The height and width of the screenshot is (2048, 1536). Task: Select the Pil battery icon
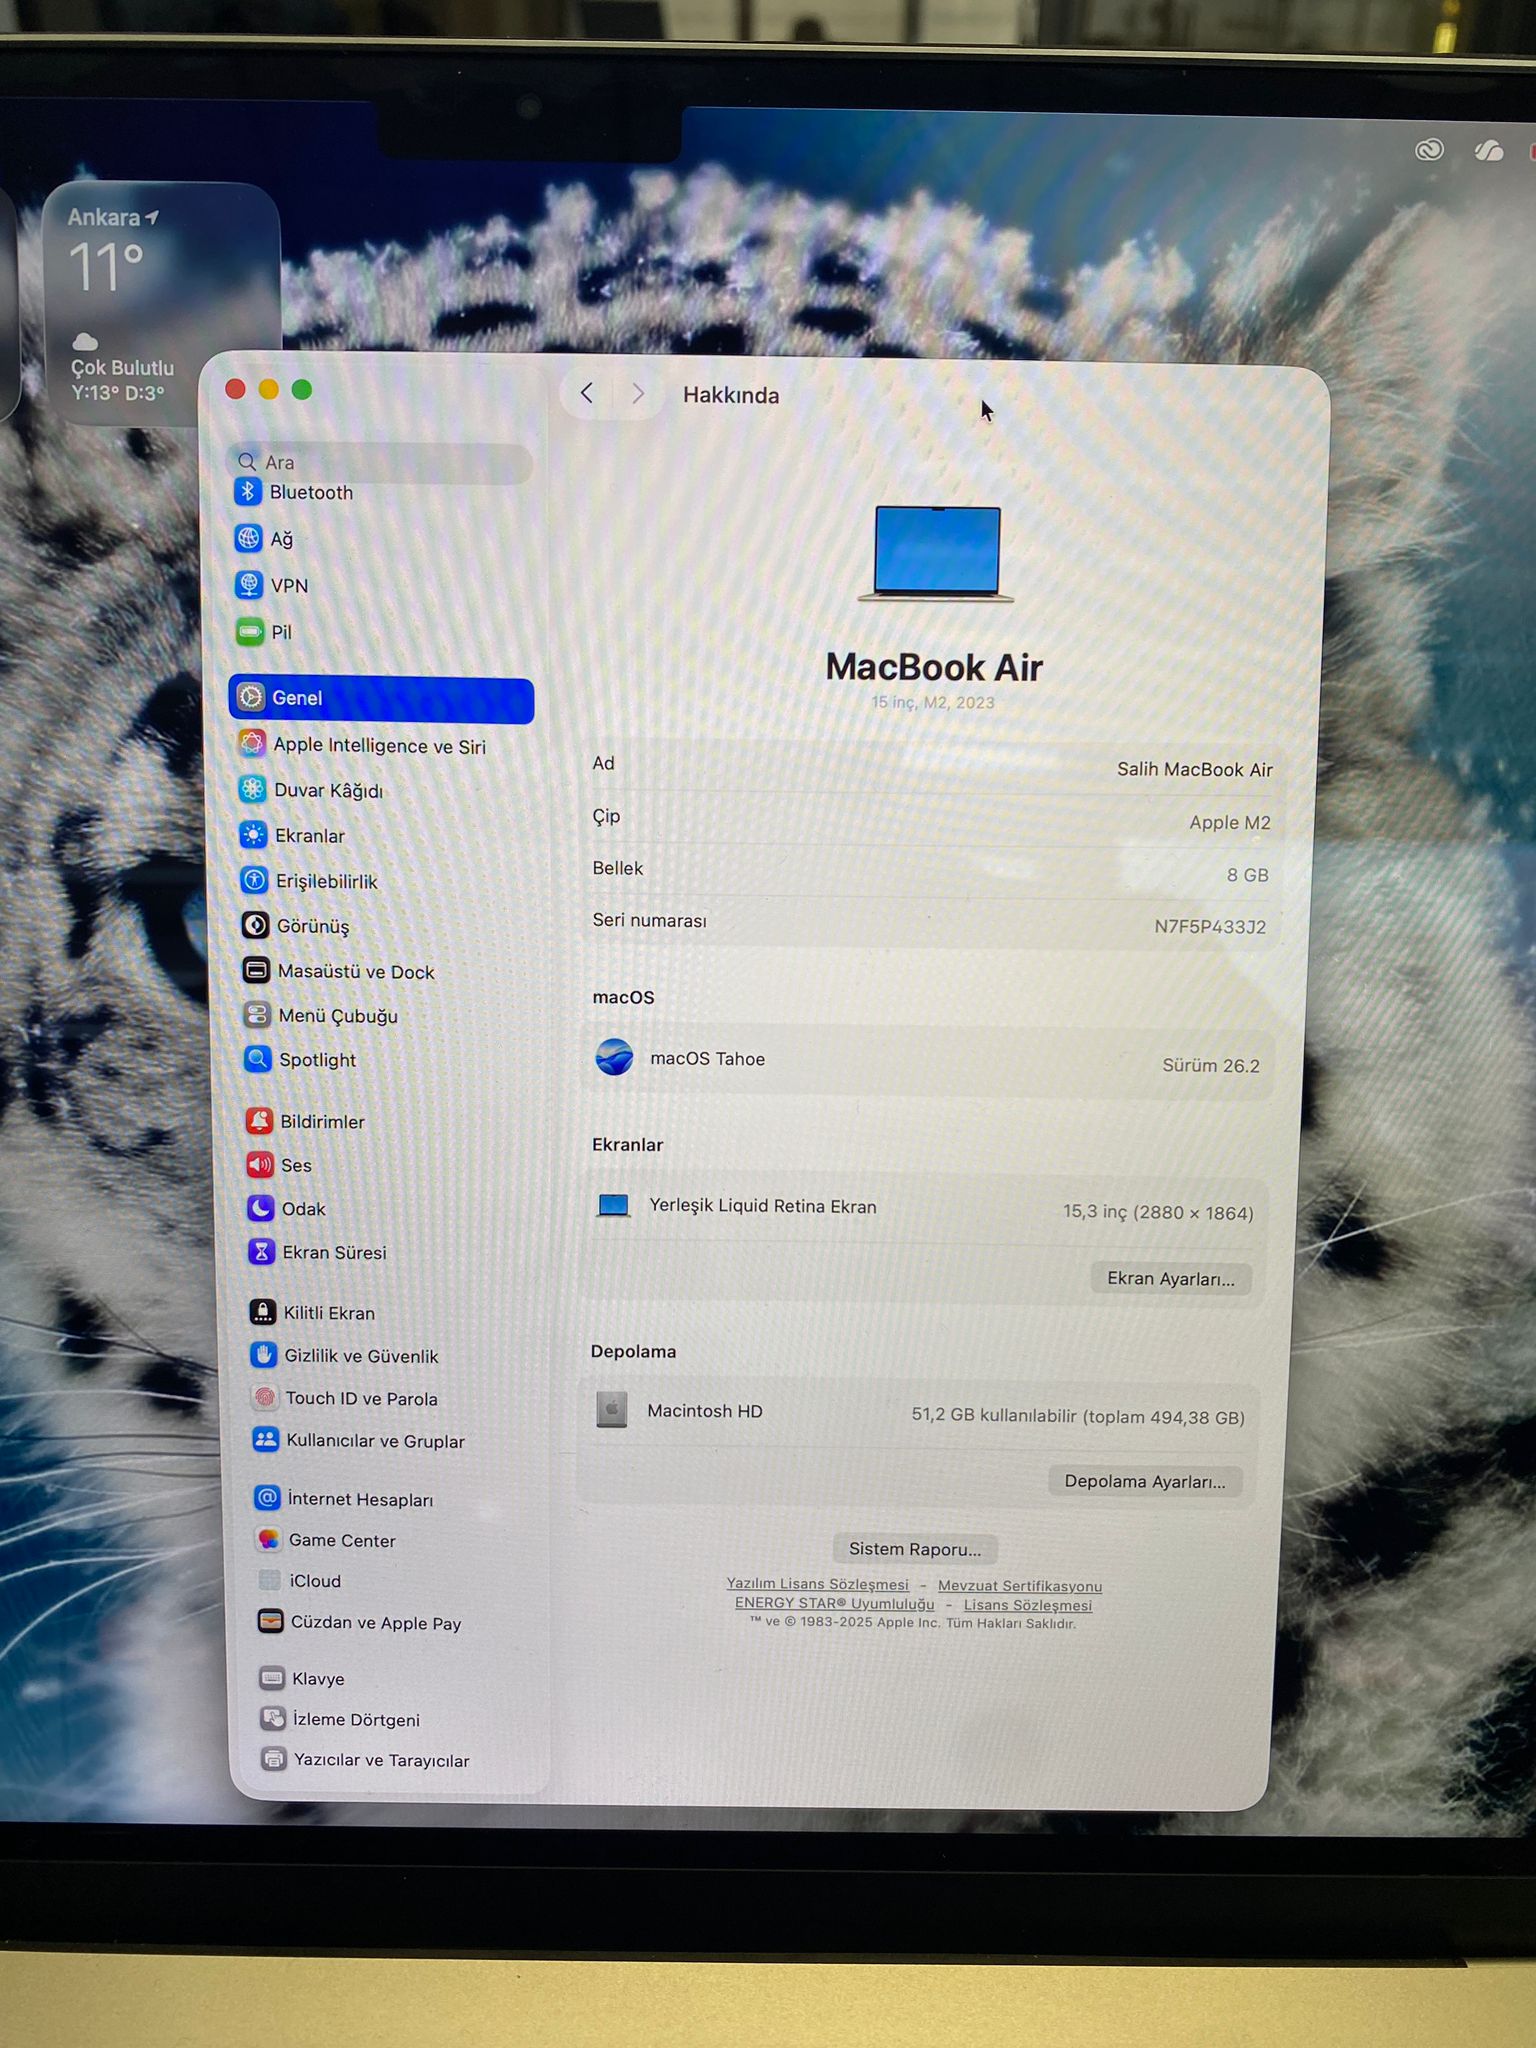(250, 631)
